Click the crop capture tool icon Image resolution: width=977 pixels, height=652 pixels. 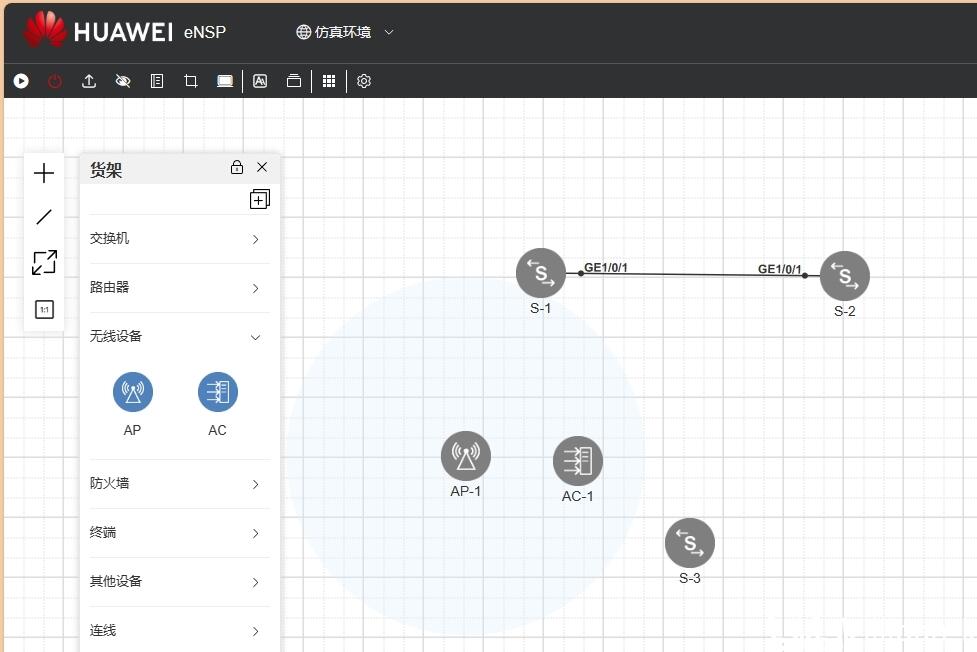click(x=191, y=81)
